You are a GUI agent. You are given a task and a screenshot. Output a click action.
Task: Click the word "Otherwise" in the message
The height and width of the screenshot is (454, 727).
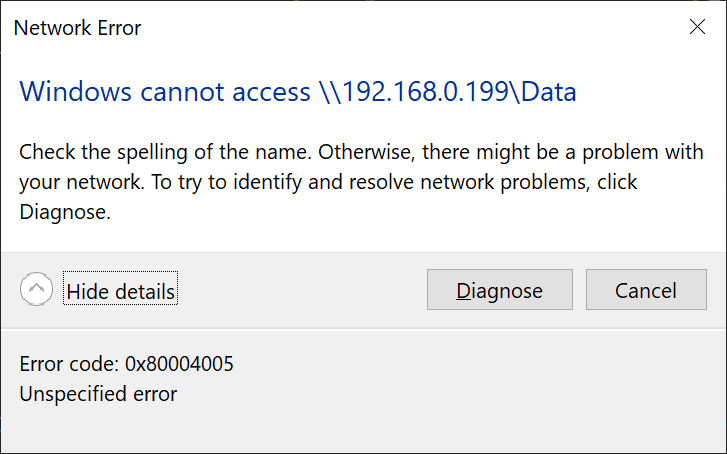[x=366, y=153]
